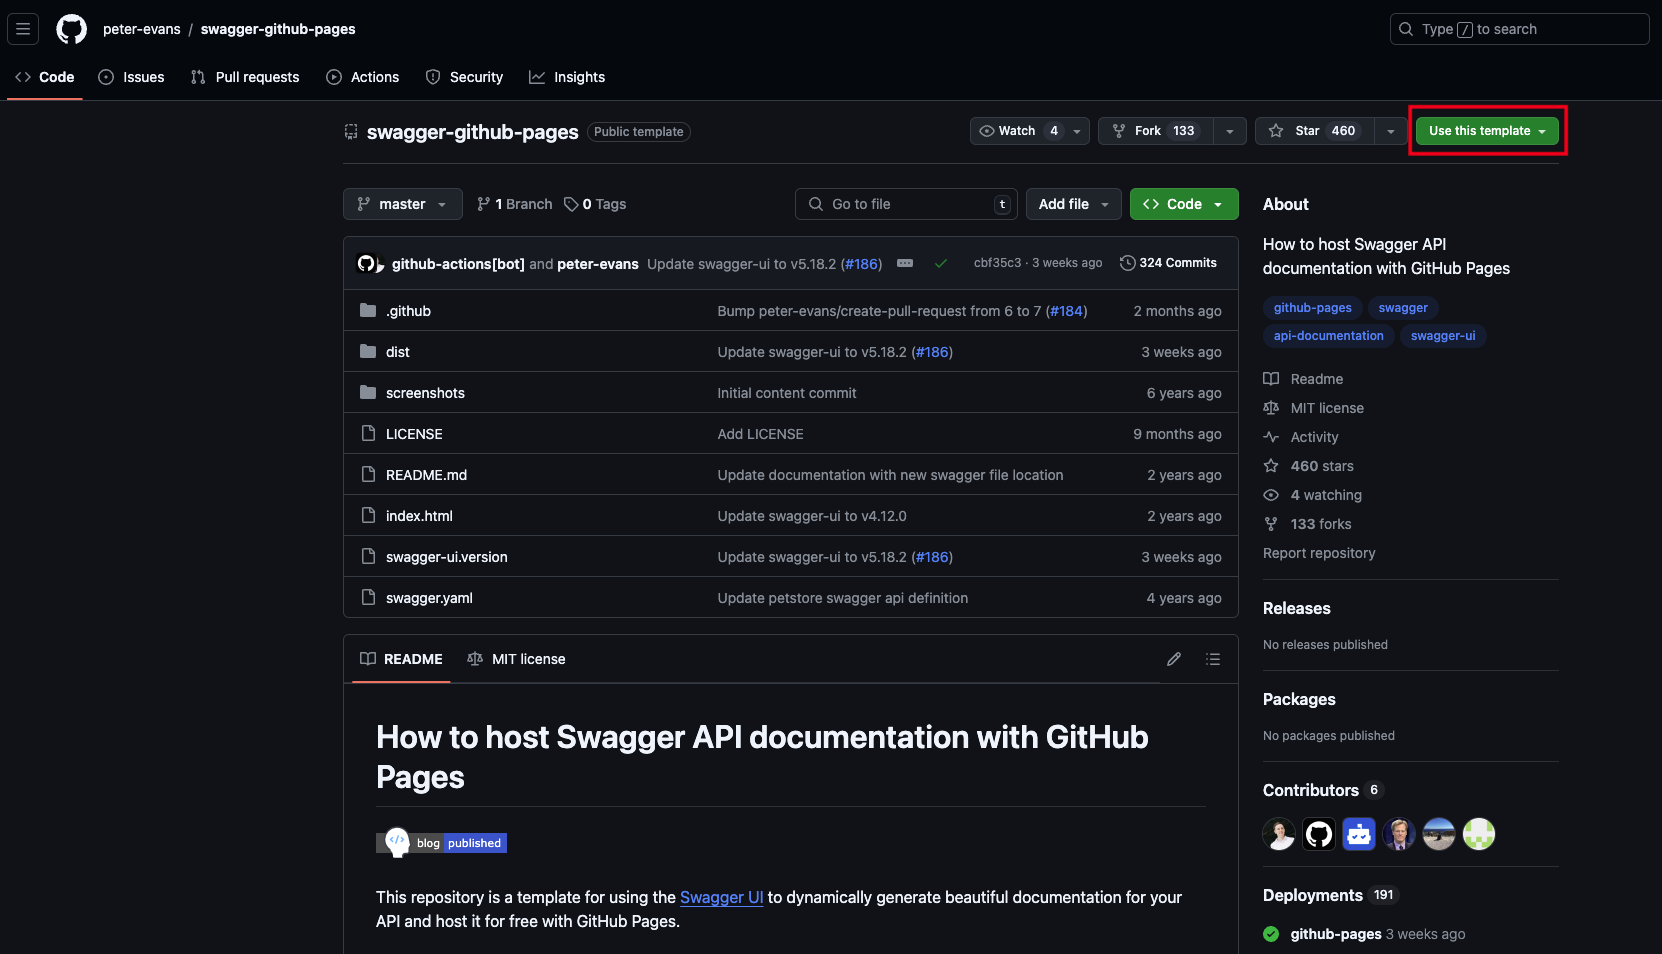The image size is (1662, 954).
Task: Open the LICENSE file
Action: point(414,434)
